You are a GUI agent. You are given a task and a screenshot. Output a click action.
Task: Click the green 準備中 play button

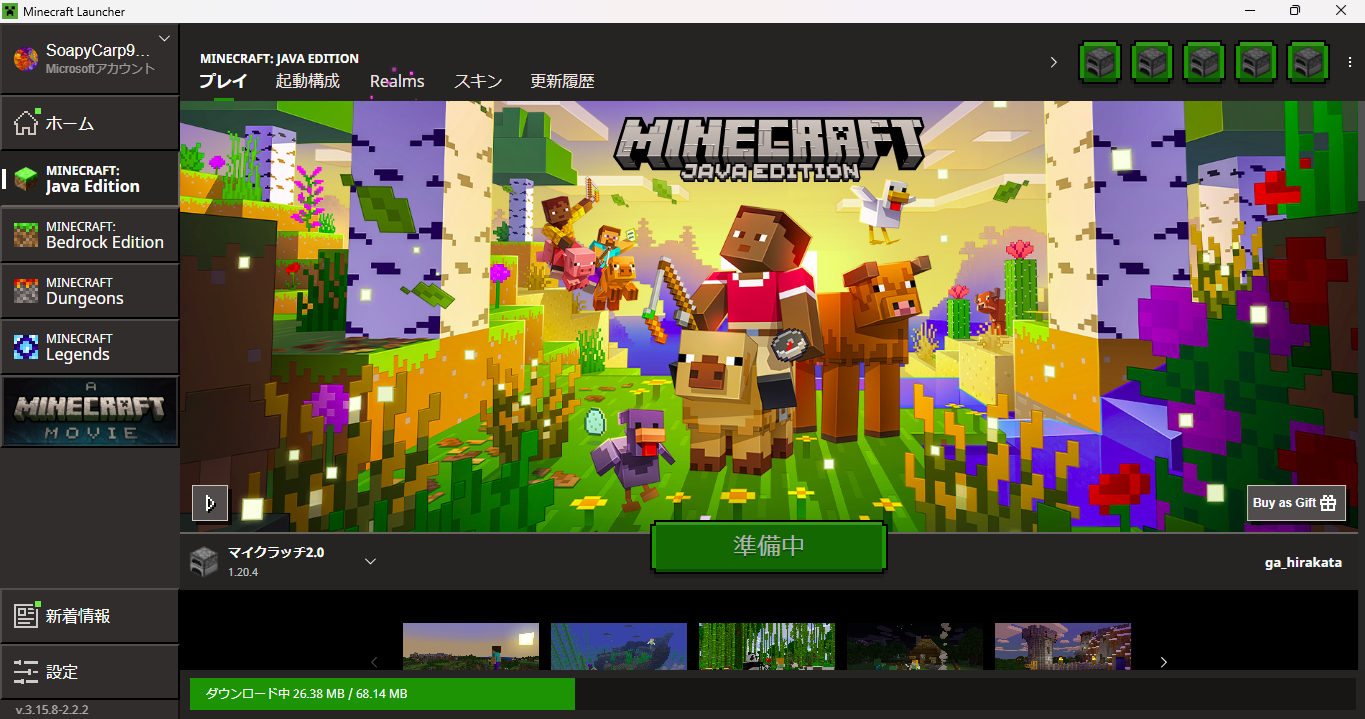[x=769, y=546]
